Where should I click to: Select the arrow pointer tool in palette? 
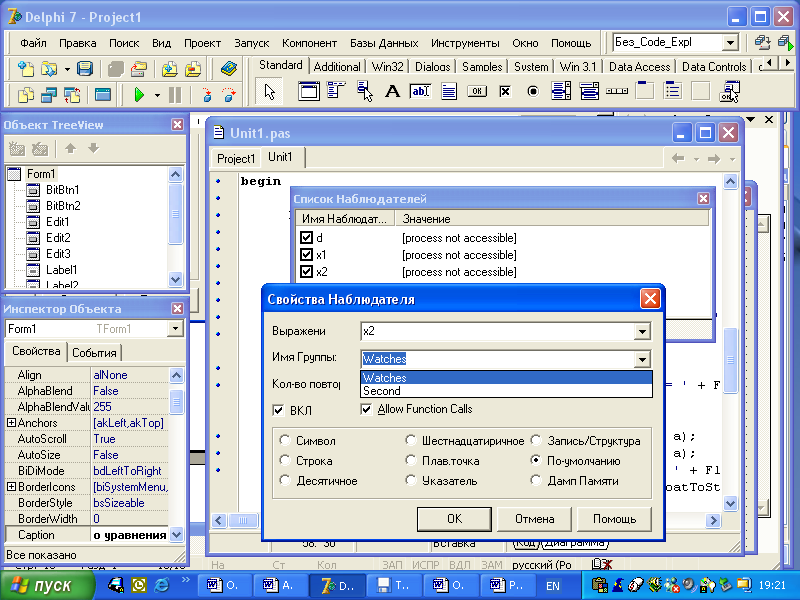click(269, 92)
